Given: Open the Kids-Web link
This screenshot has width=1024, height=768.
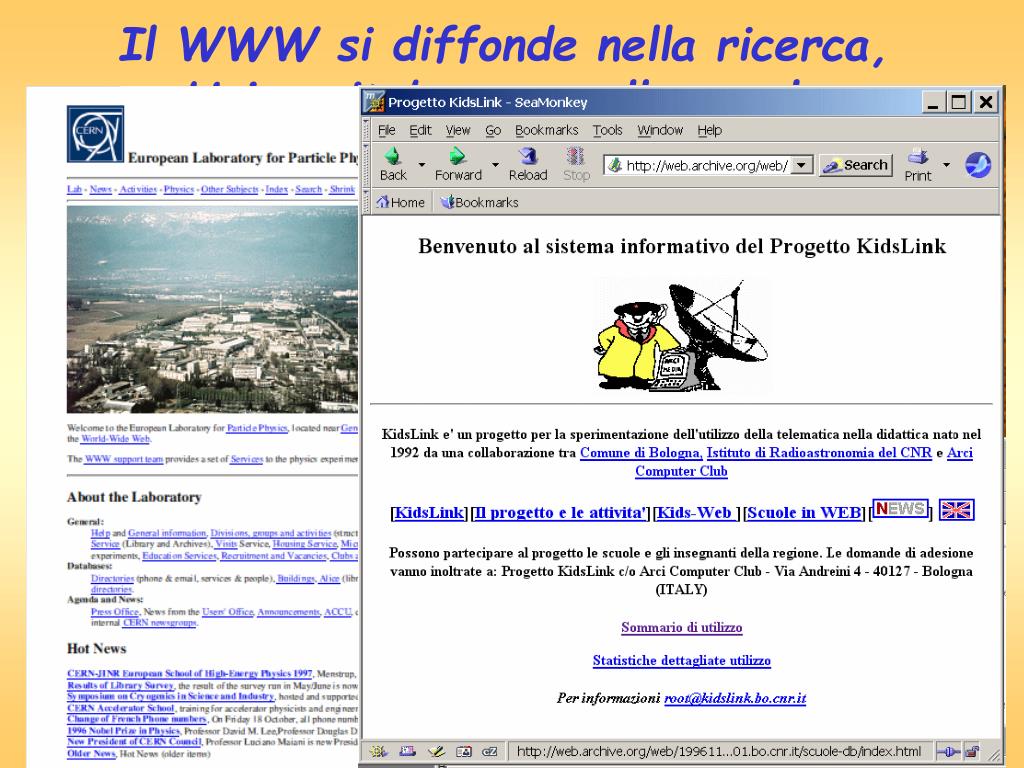Looking at the screenshot, I should coord(694,513).
